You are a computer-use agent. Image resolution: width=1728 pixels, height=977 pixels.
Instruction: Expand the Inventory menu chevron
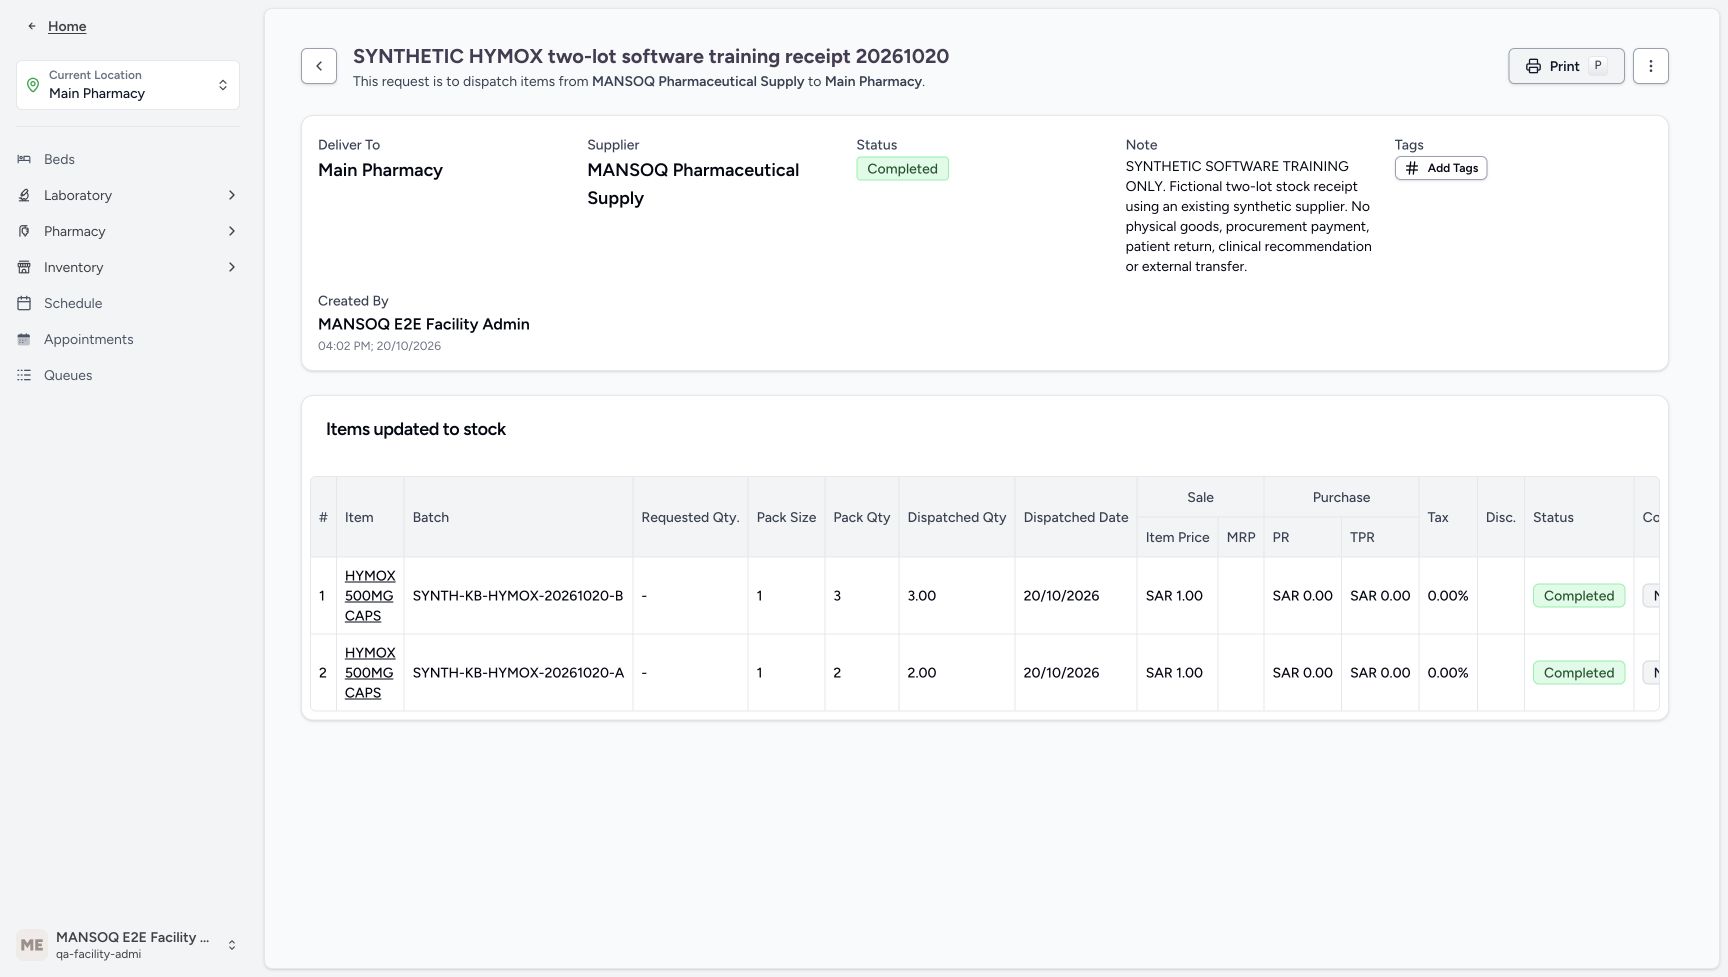232,267
